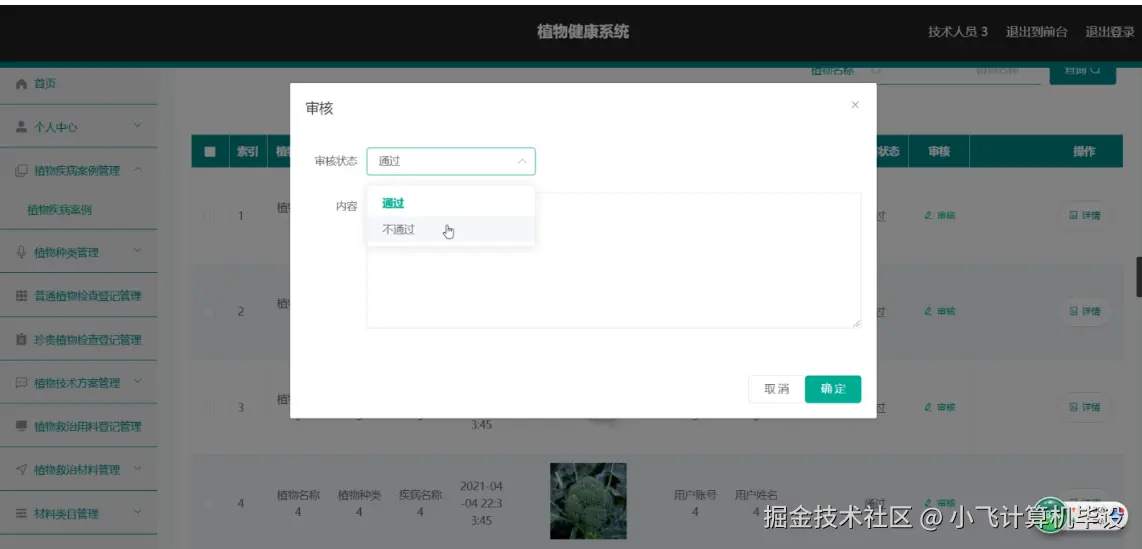Click the 索引 column header
The height and width of the screenshot is (549, 1142).
(248, 151)
